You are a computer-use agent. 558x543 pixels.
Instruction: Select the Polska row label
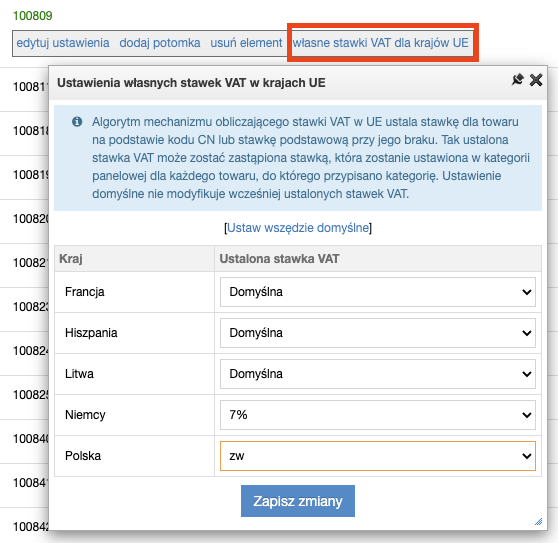(x=83, y=456)
